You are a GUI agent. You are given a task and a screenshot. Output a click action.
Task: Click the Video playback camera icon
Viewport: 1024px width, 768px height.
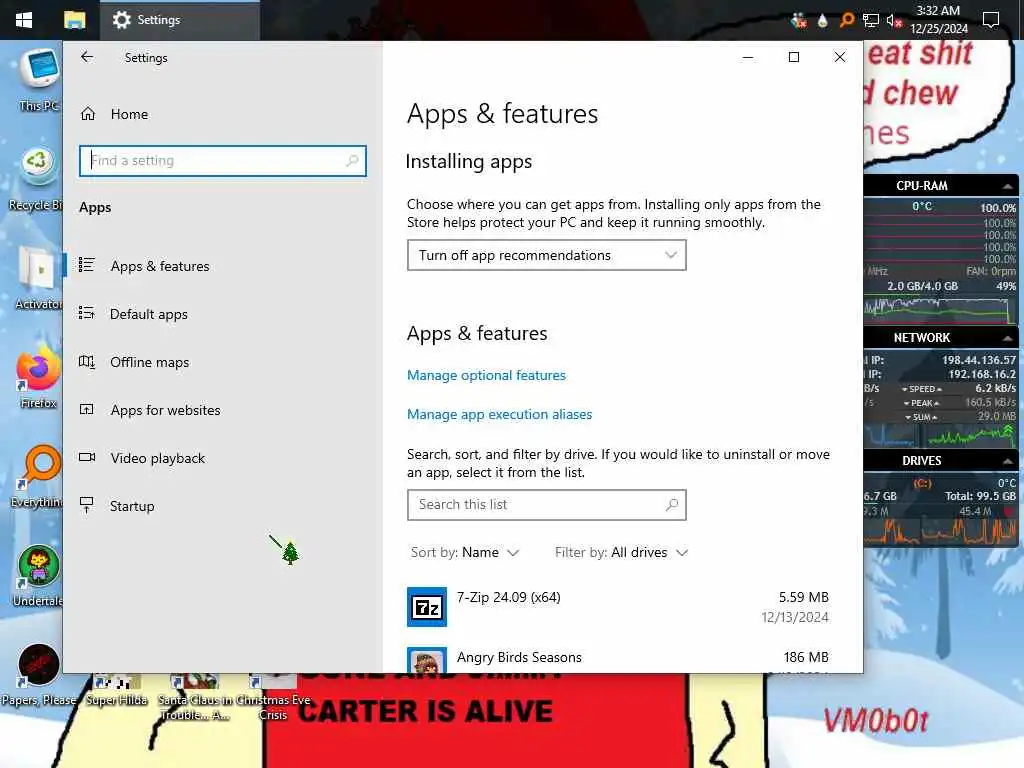click(x=86, y=457)
